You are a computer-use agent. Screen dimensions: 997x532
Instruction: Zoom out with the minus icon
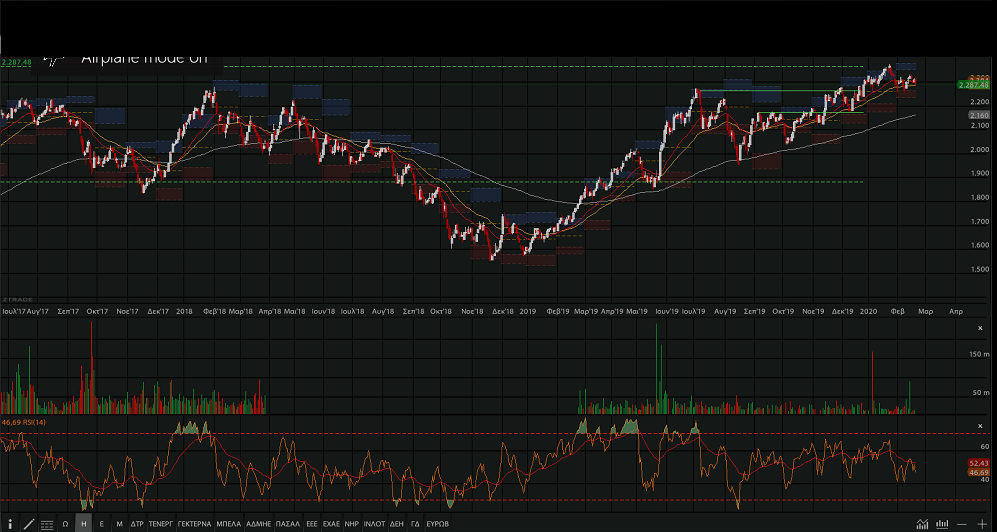coord(962,524)
